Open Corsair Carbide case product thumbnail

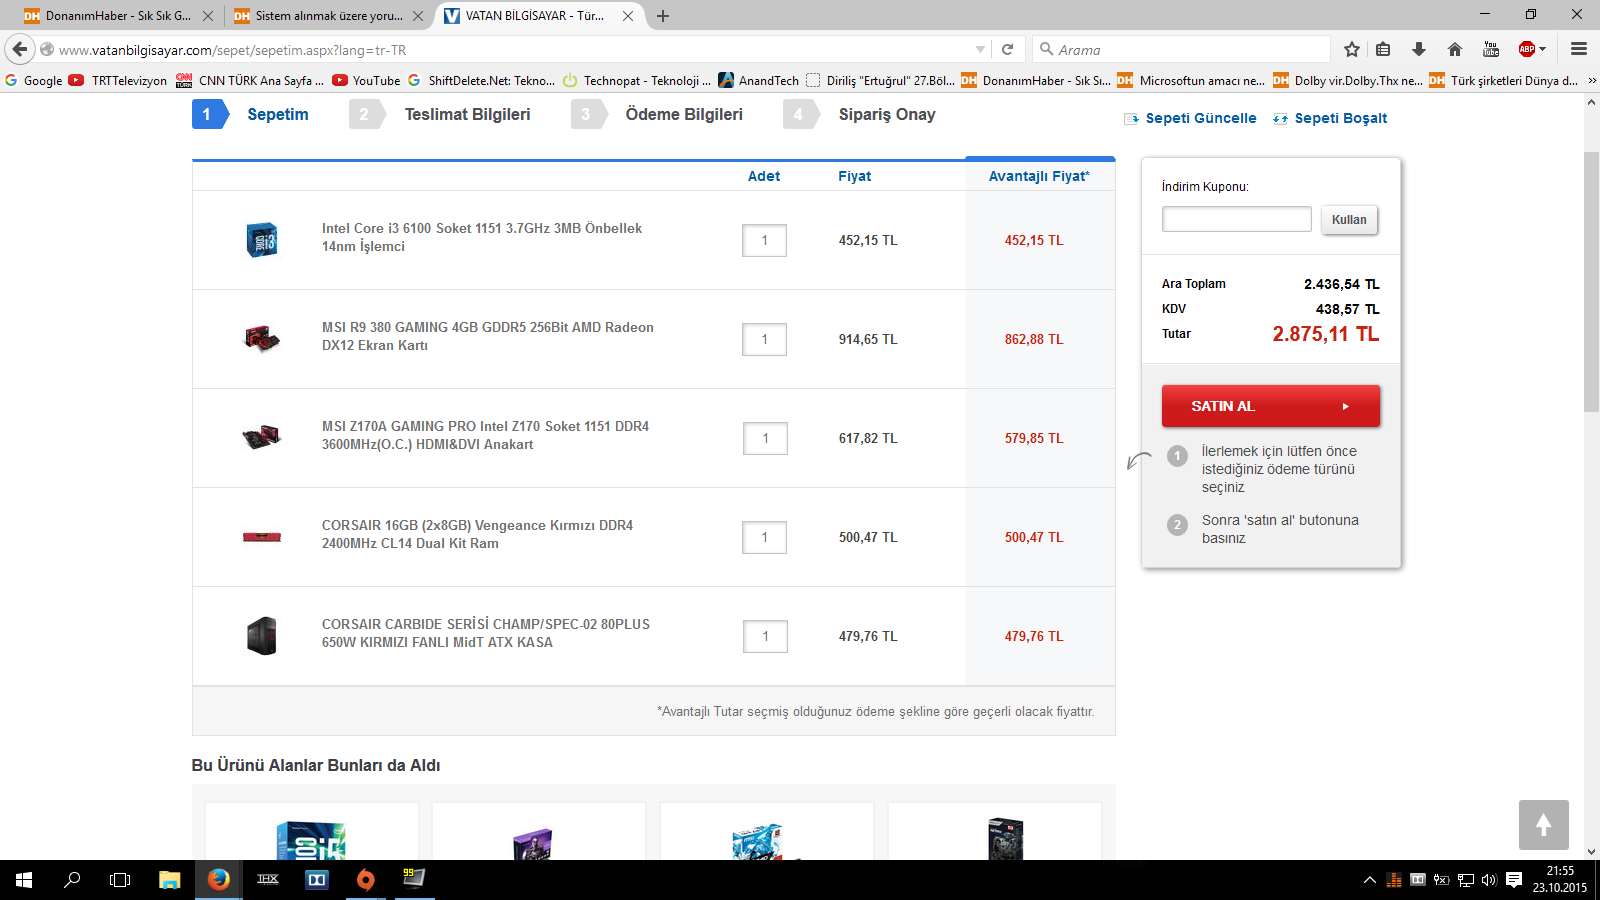coord(262,636)
